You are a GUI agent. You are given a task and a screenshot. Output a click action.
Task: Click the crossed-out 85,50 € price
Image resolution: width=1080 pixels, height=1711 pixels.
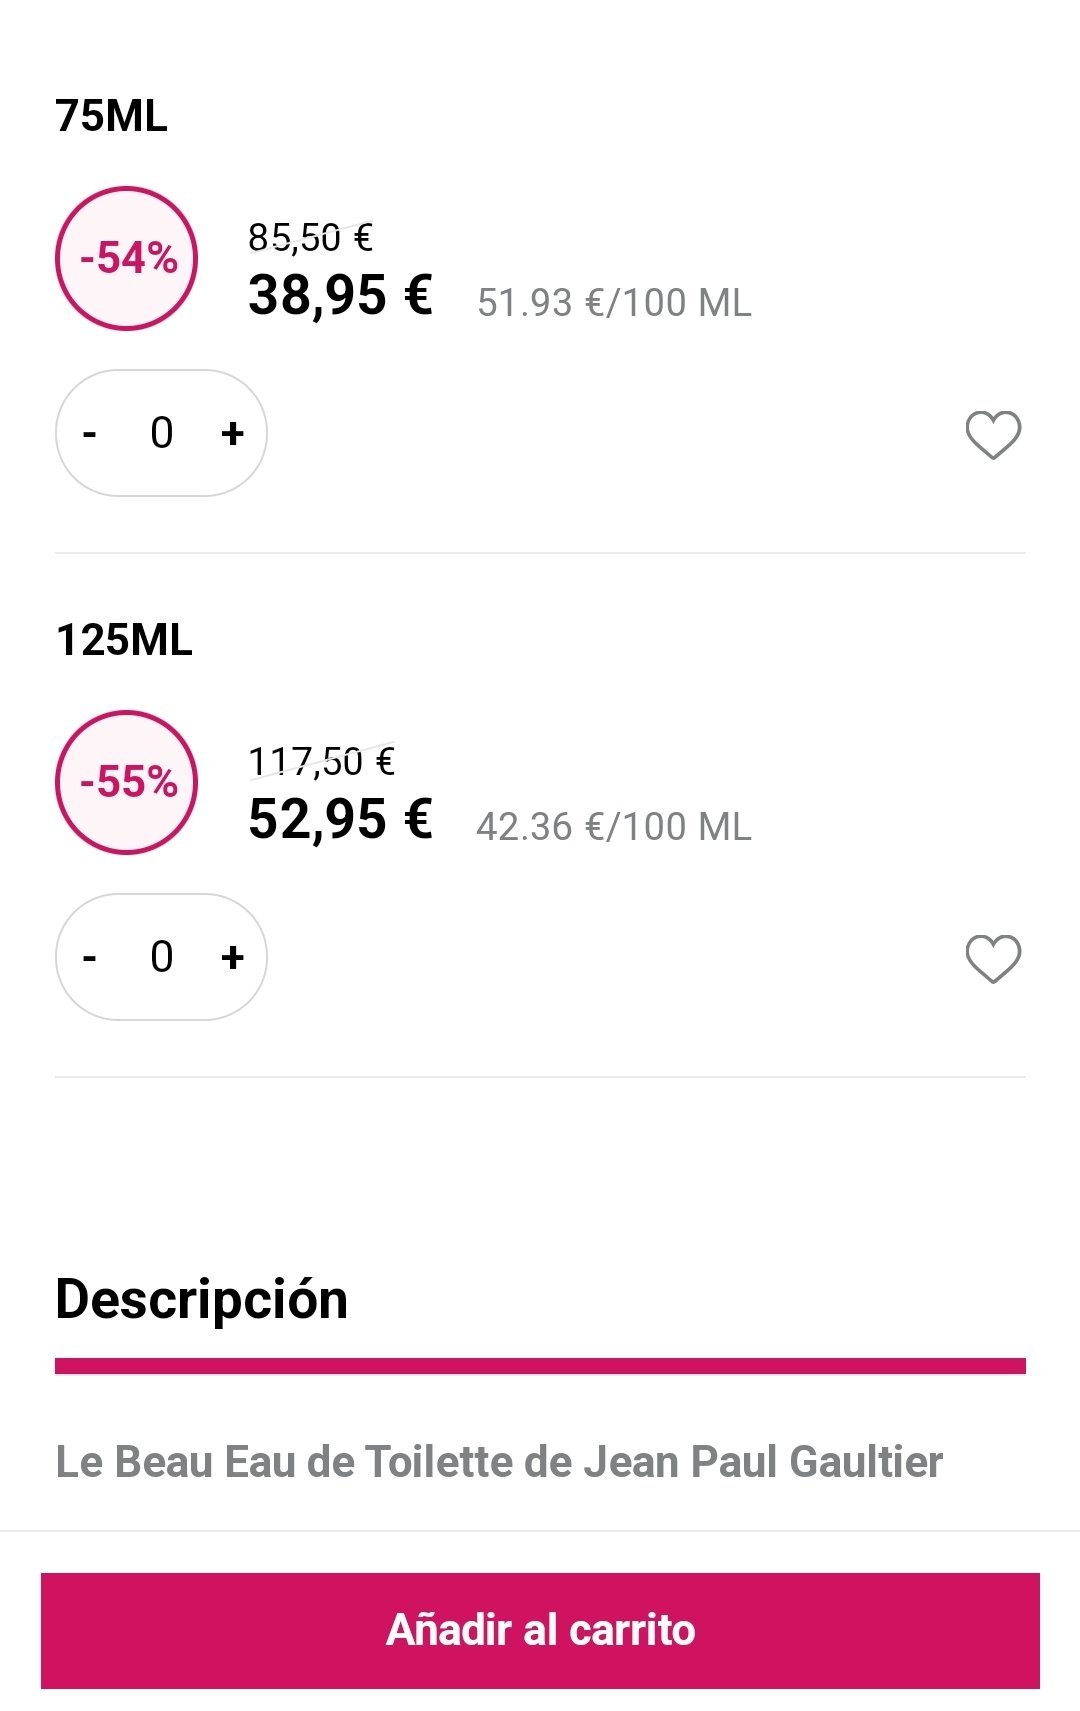[x=310, y=238]
